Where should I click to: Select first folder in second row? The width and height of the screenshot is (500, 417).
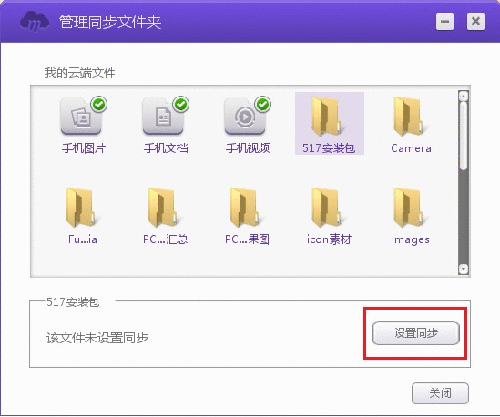tap(81, 208)
